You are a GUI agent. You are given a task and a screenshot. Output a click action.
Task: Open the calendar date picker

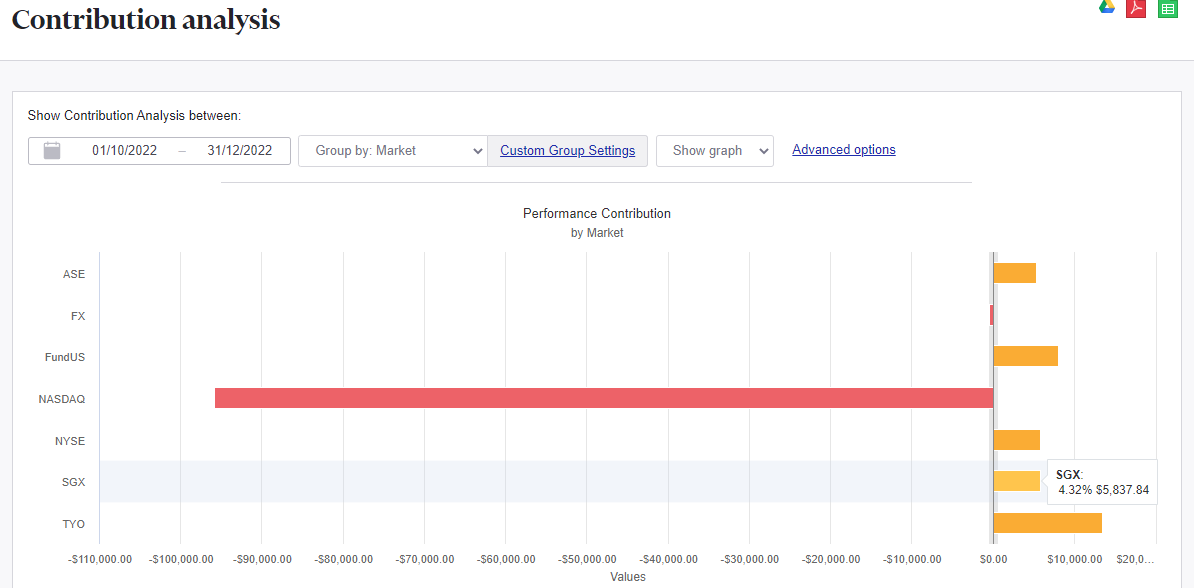52,150
